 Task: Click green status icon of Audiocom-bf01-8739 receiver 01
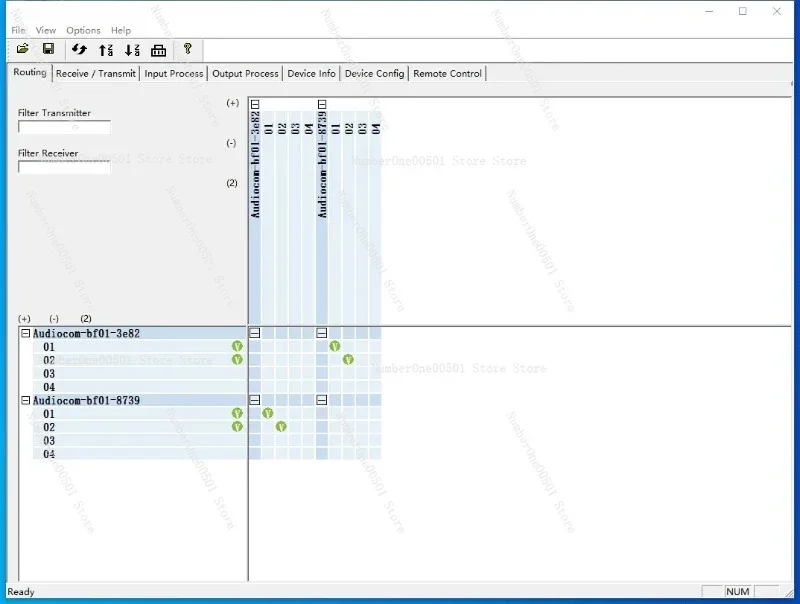click(237, 413)
